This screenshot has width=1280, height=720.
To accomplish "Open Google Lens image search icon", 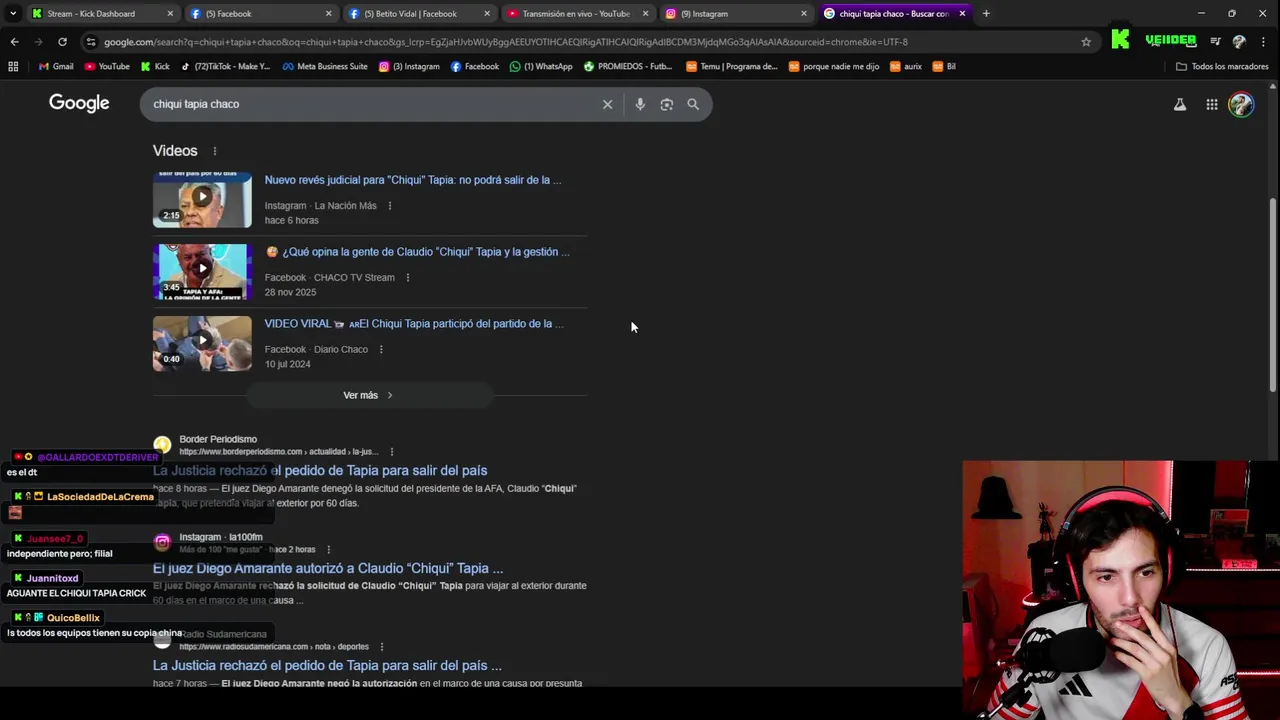I will tap(667, 104).
